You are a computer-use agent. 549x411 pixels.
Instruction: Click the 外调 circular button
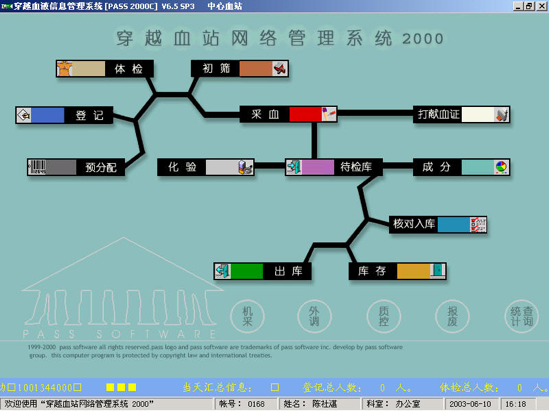(314, 316)
